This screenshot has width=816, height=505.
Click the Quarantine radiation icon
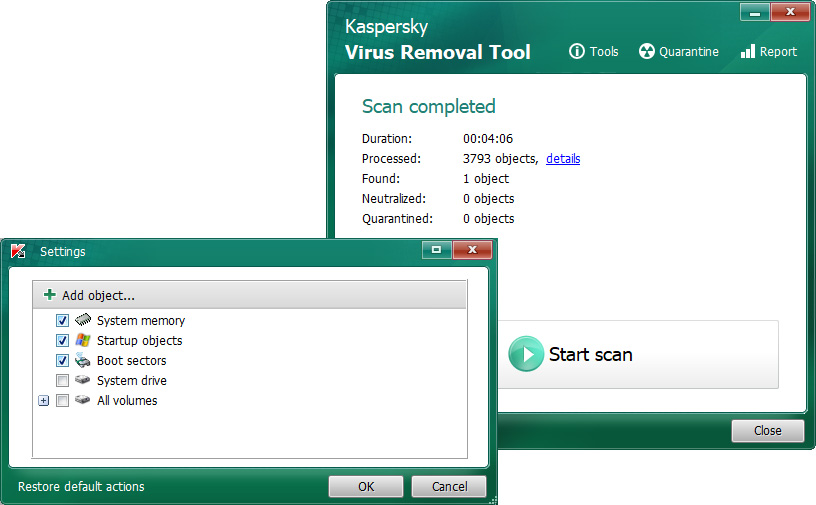[646, 51]
